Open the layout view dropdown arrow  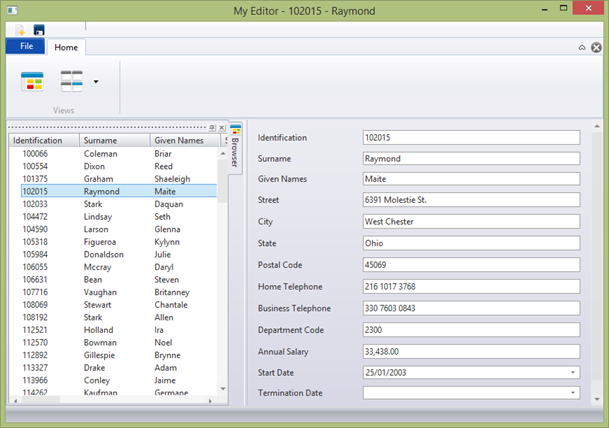(x=95, y=82)
